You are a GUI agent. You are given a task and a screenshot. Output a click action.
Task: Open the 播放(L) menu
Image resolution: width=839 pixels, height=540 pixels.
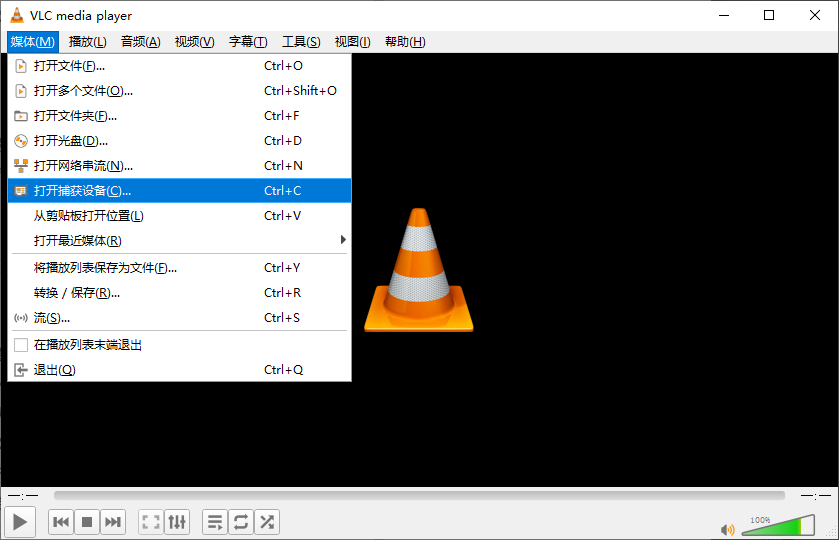pyautogui.click(x=87, y=42)
